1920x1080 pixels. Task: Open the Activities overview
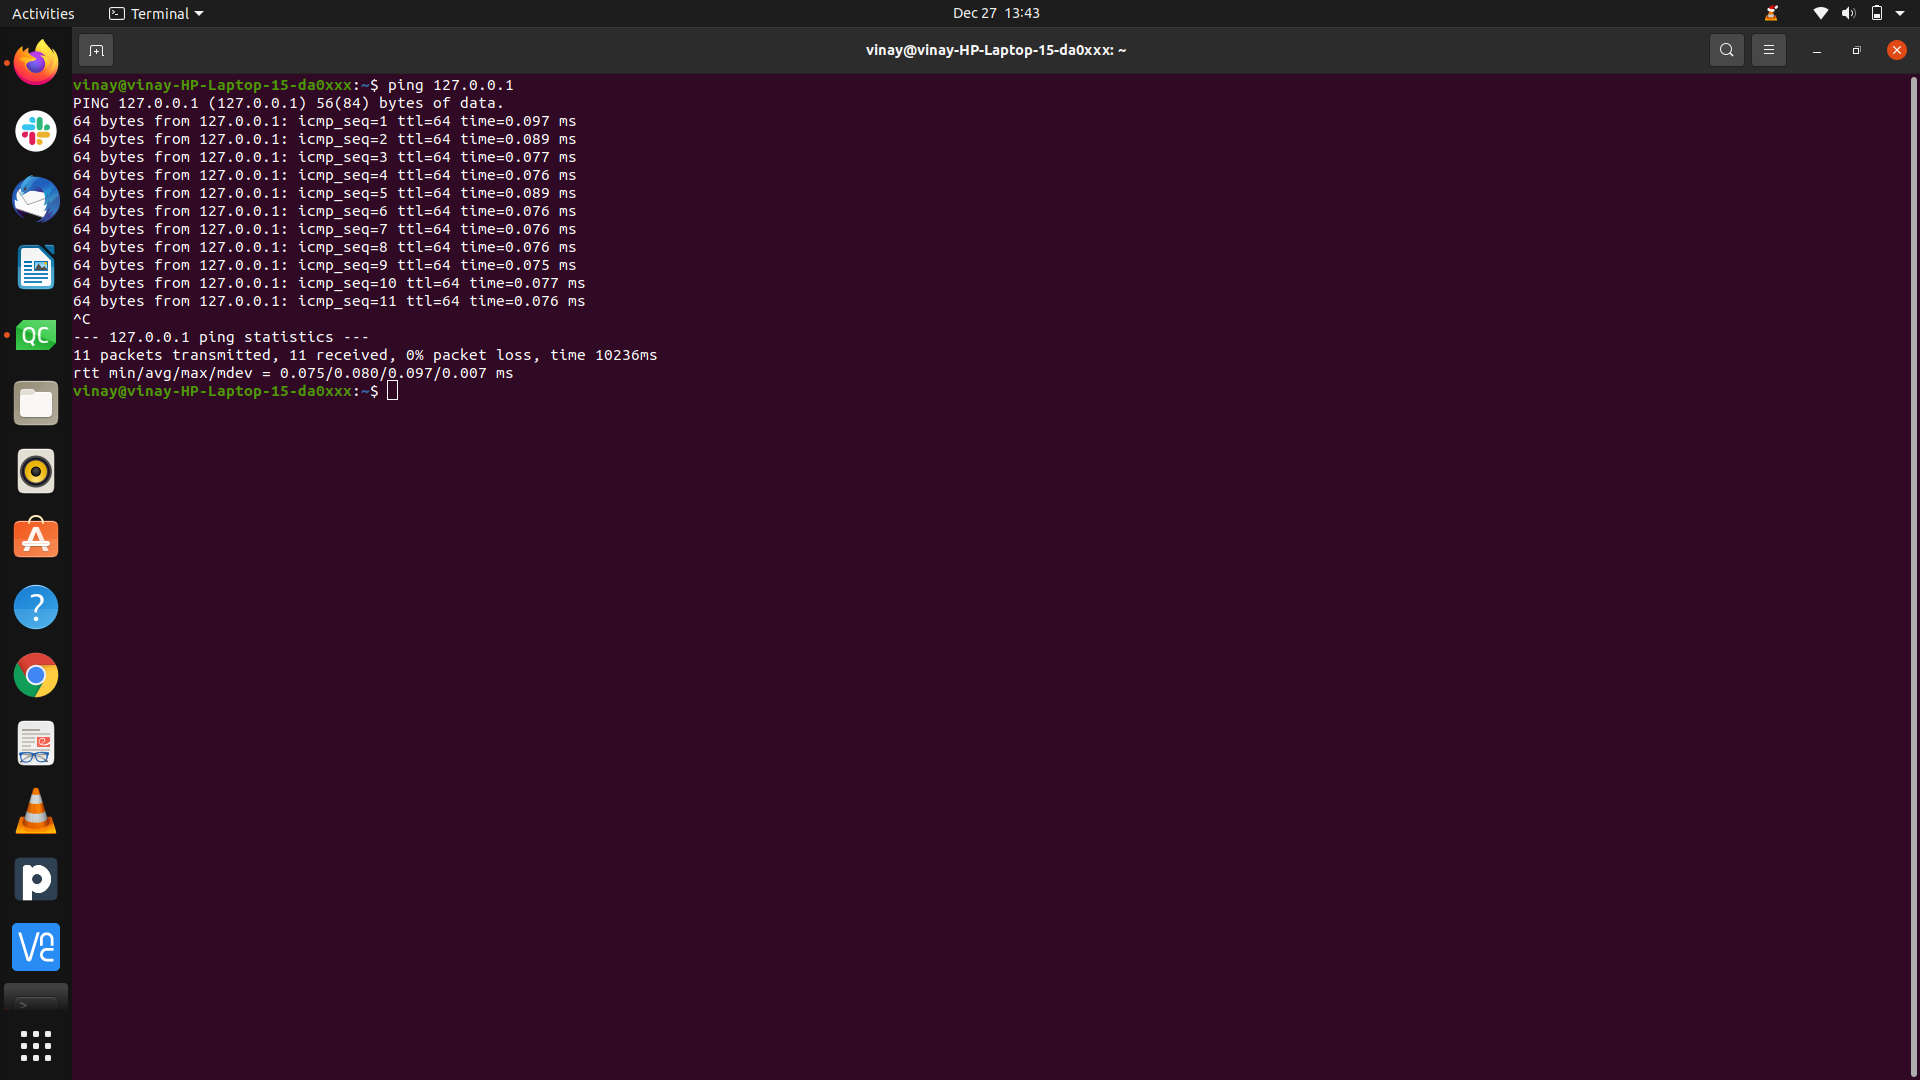point(43,13)
